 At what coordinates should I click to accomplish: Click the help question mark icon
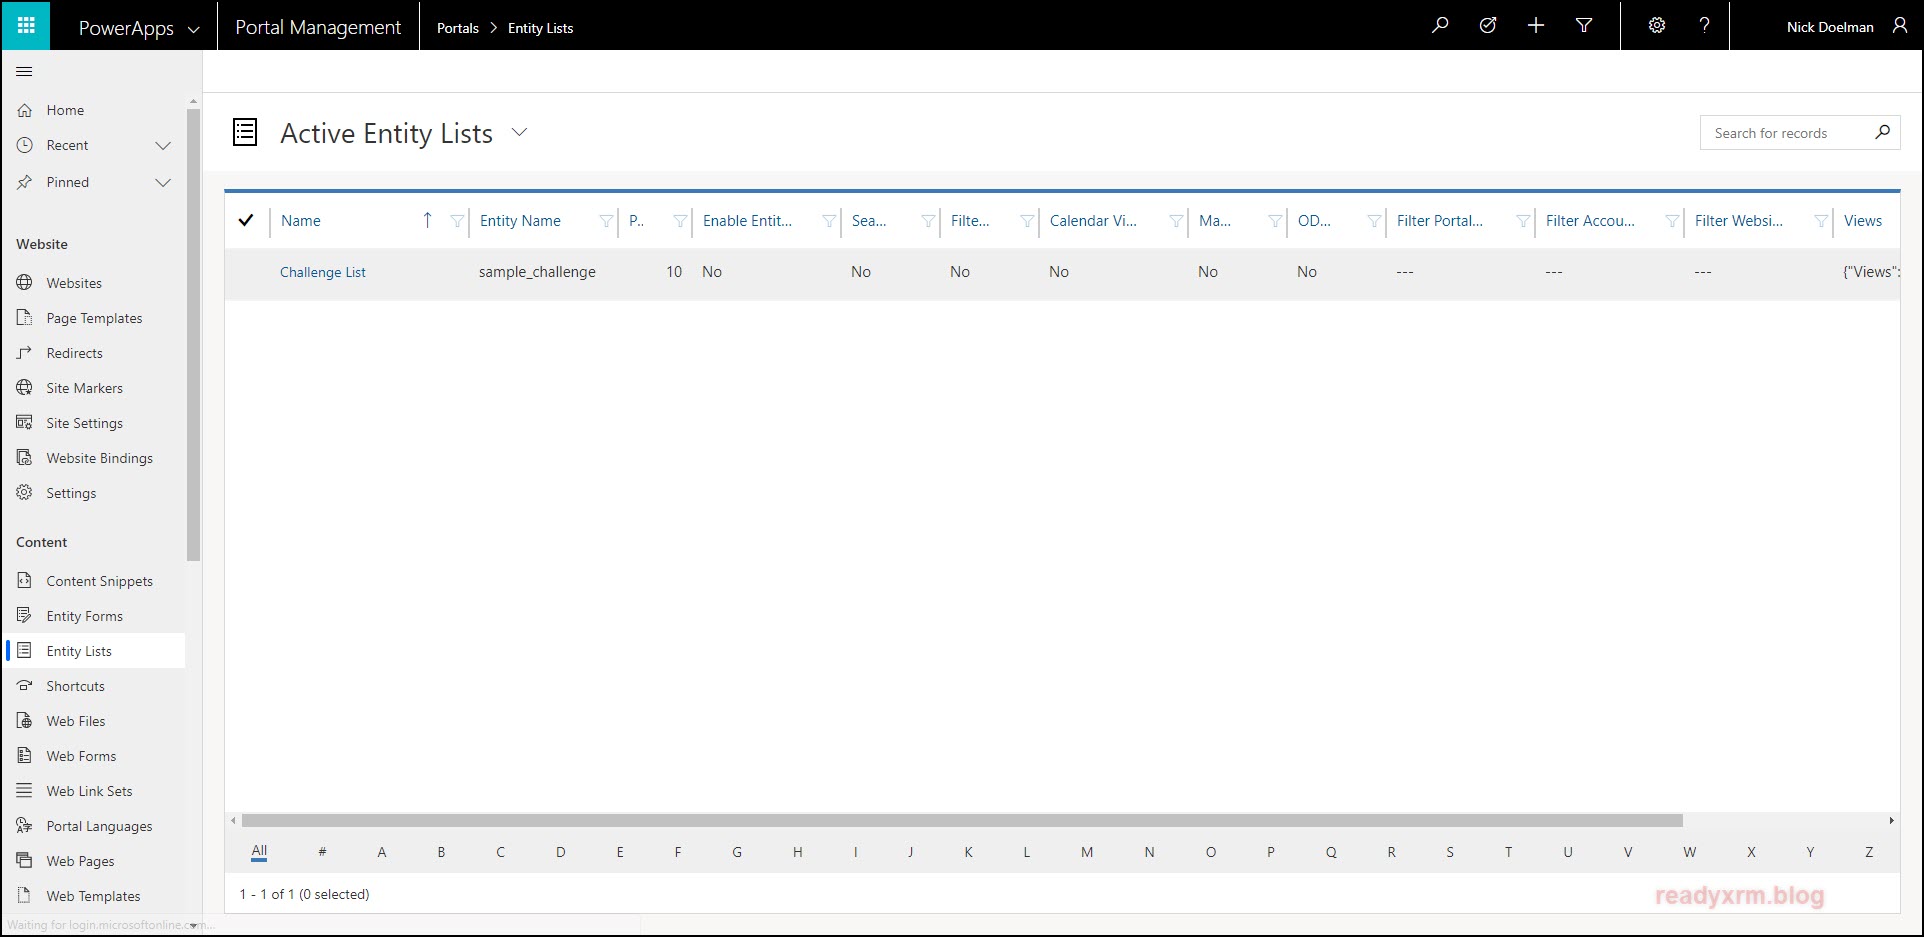pos(1705,26)
